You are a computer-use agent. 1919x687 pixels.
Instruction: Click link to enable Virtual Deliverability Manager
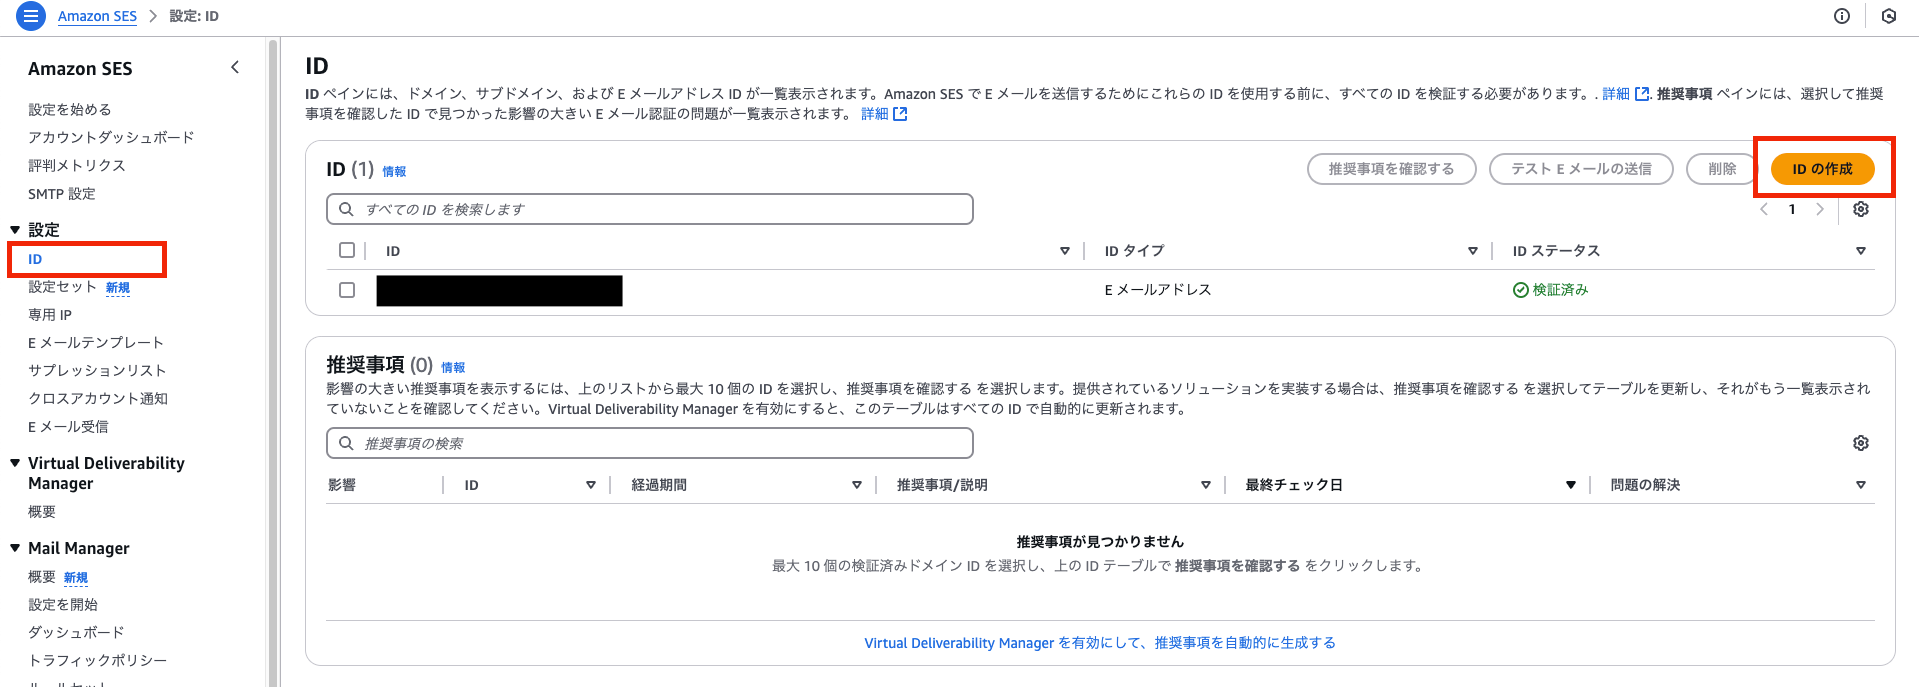1099,643
